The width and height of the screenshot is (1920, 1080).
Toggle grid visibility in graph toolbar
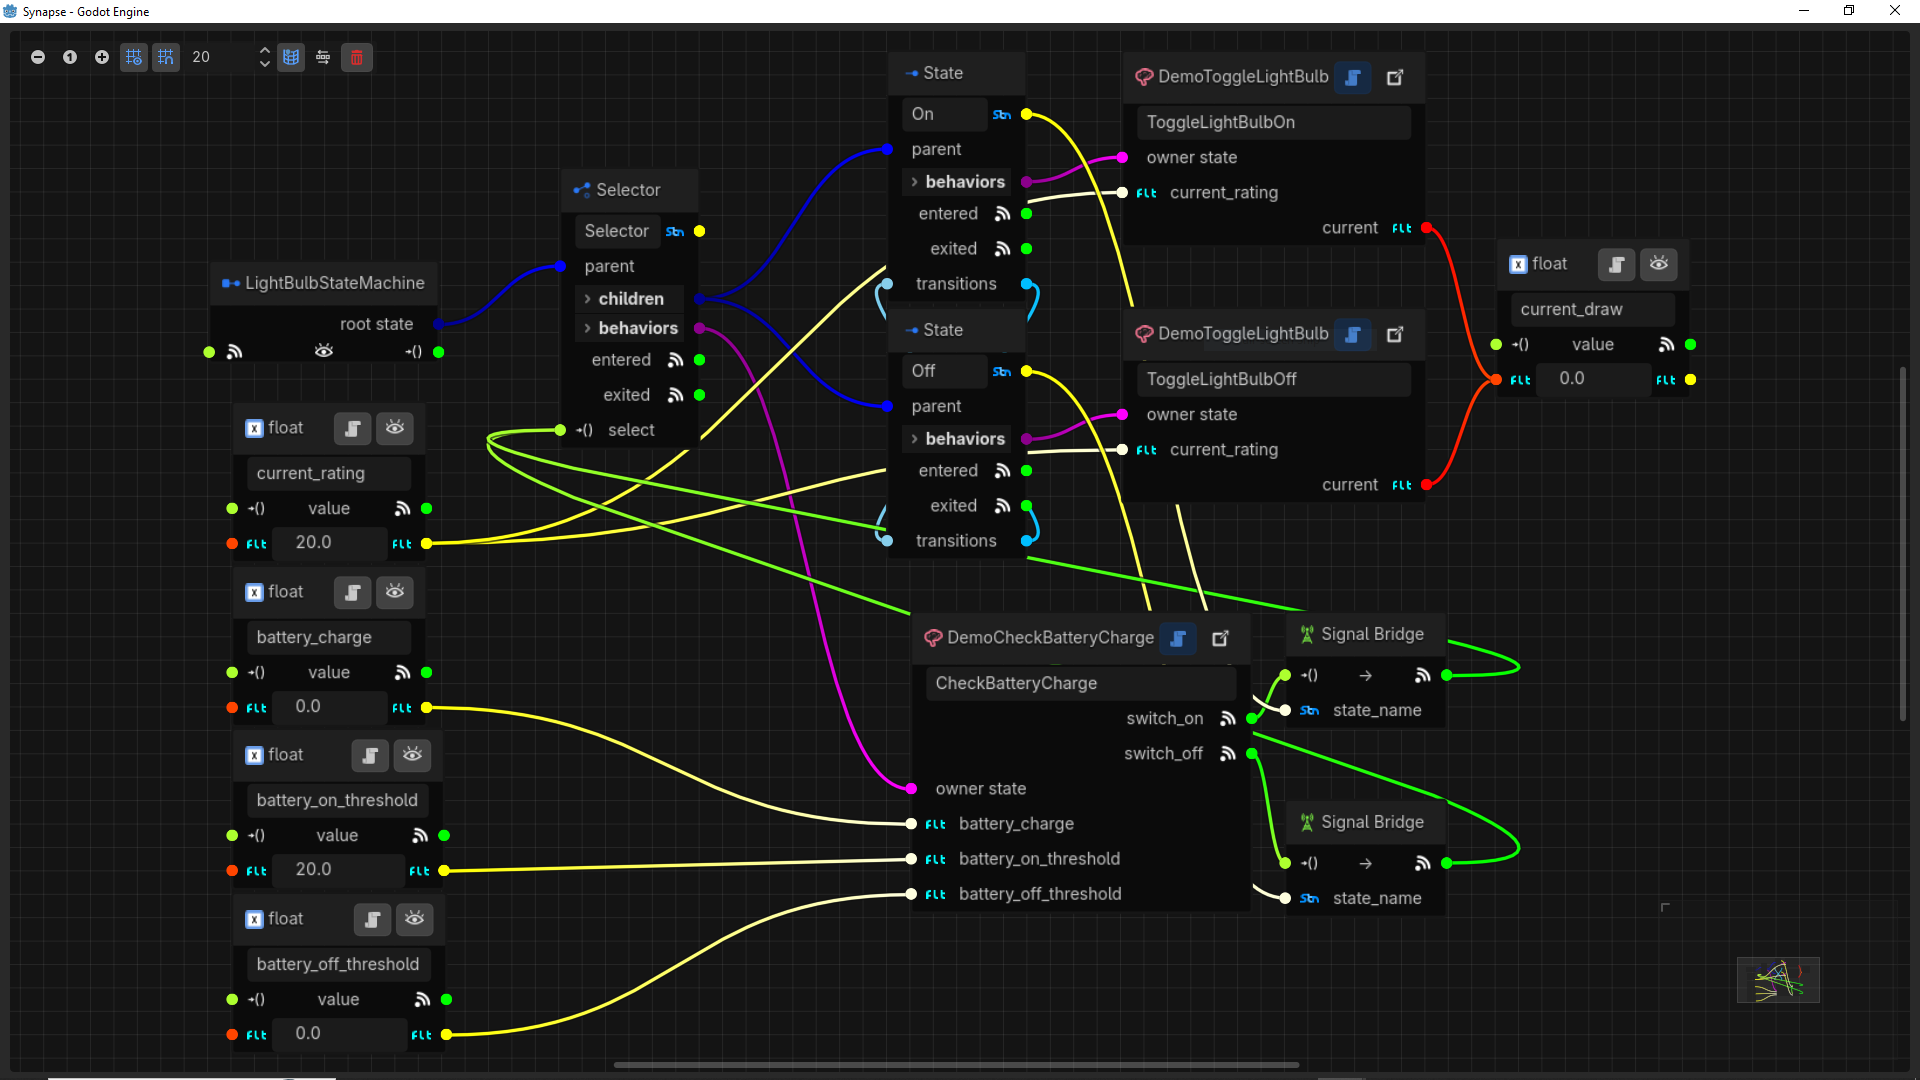click(x=134, y=57)
